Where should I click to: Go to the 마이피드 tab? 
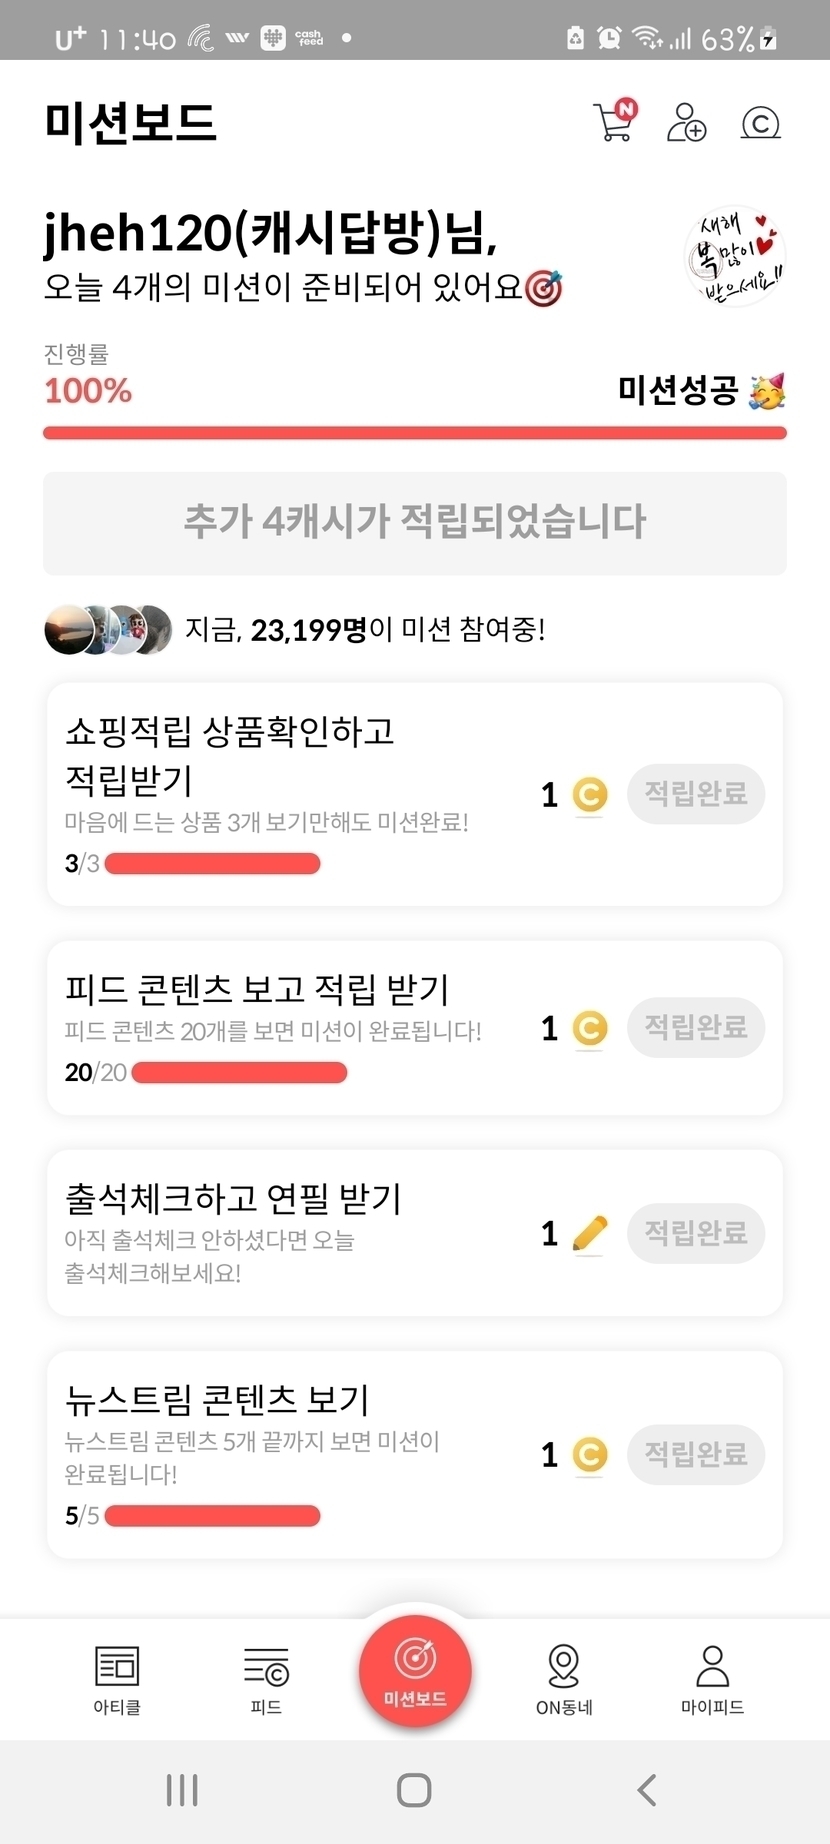click(712, 1679)
